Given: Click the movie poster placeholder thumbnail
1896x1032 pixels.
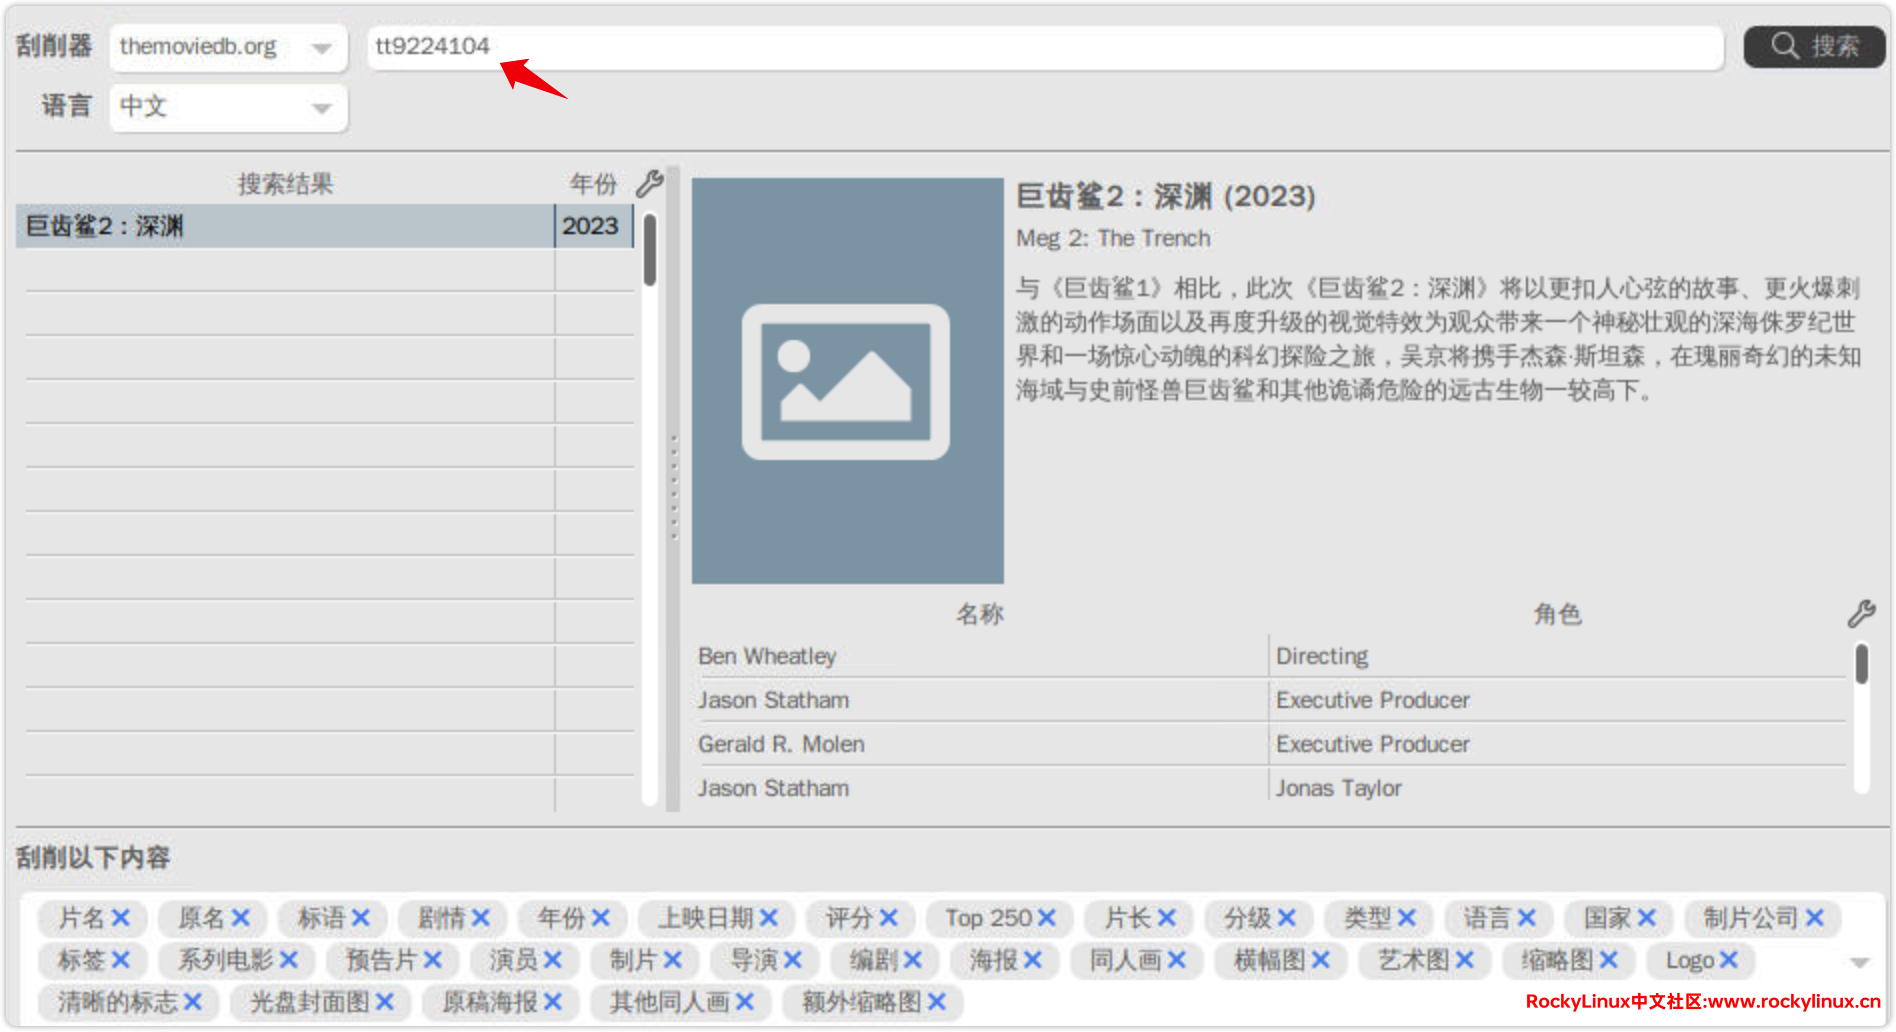Looking at the screenshot, I should (847, 381).
